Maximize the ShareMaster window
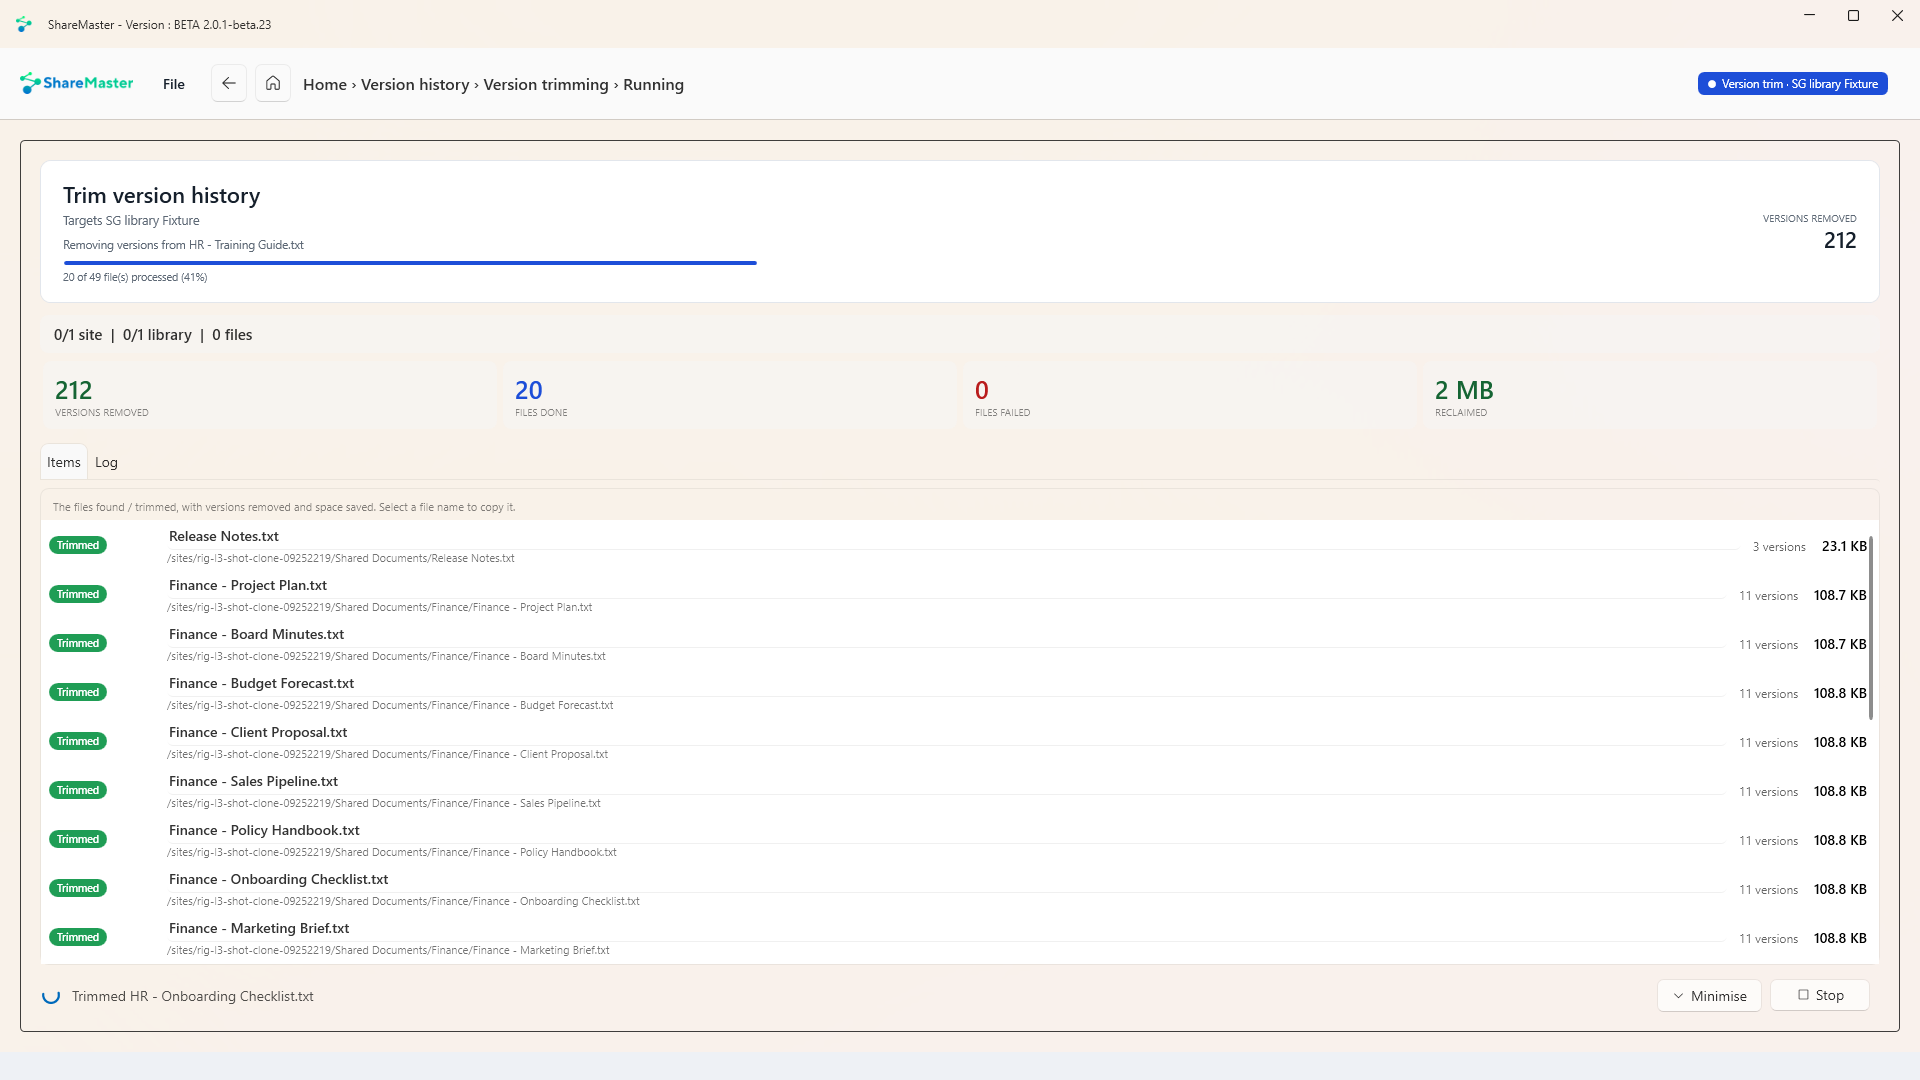Viewport: 1920px width, 1080px height. (1853, 16)
